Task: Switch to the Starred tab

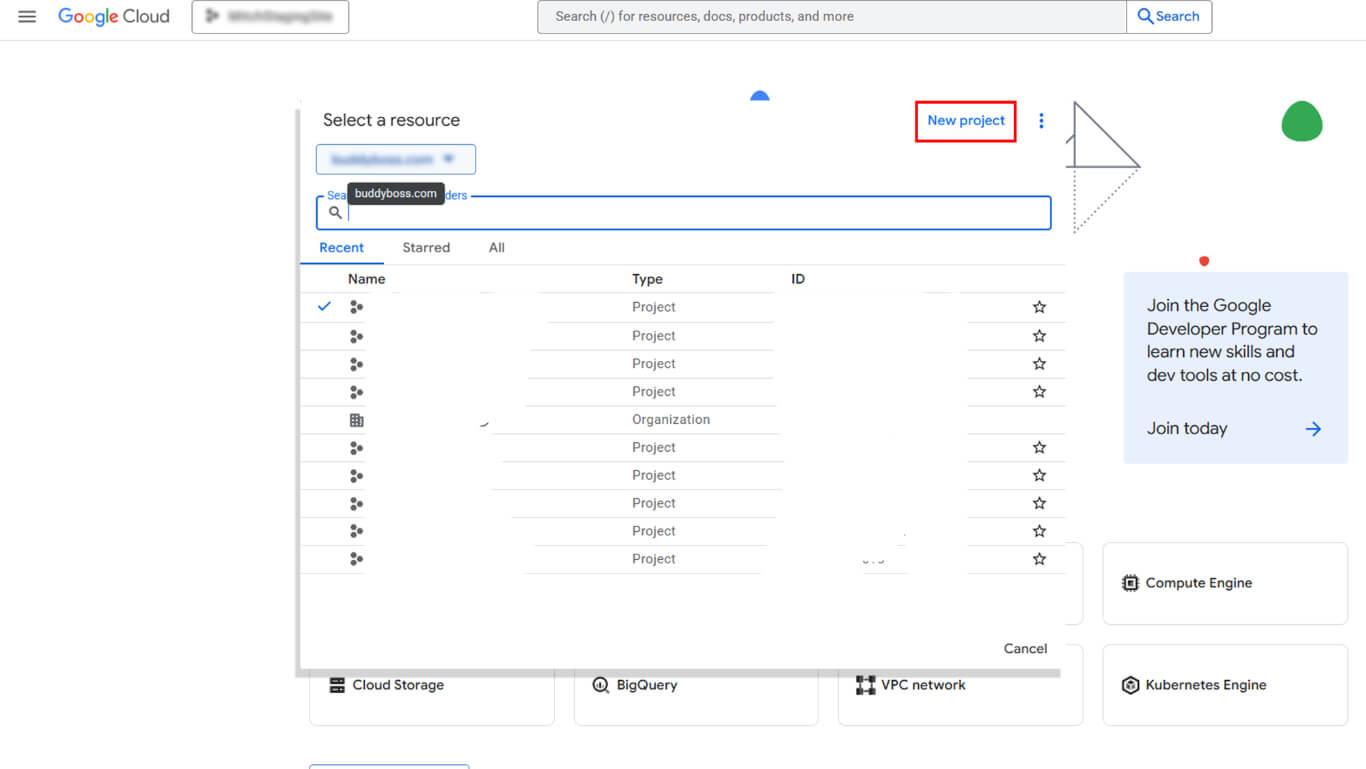Action: tap(426, 248)
